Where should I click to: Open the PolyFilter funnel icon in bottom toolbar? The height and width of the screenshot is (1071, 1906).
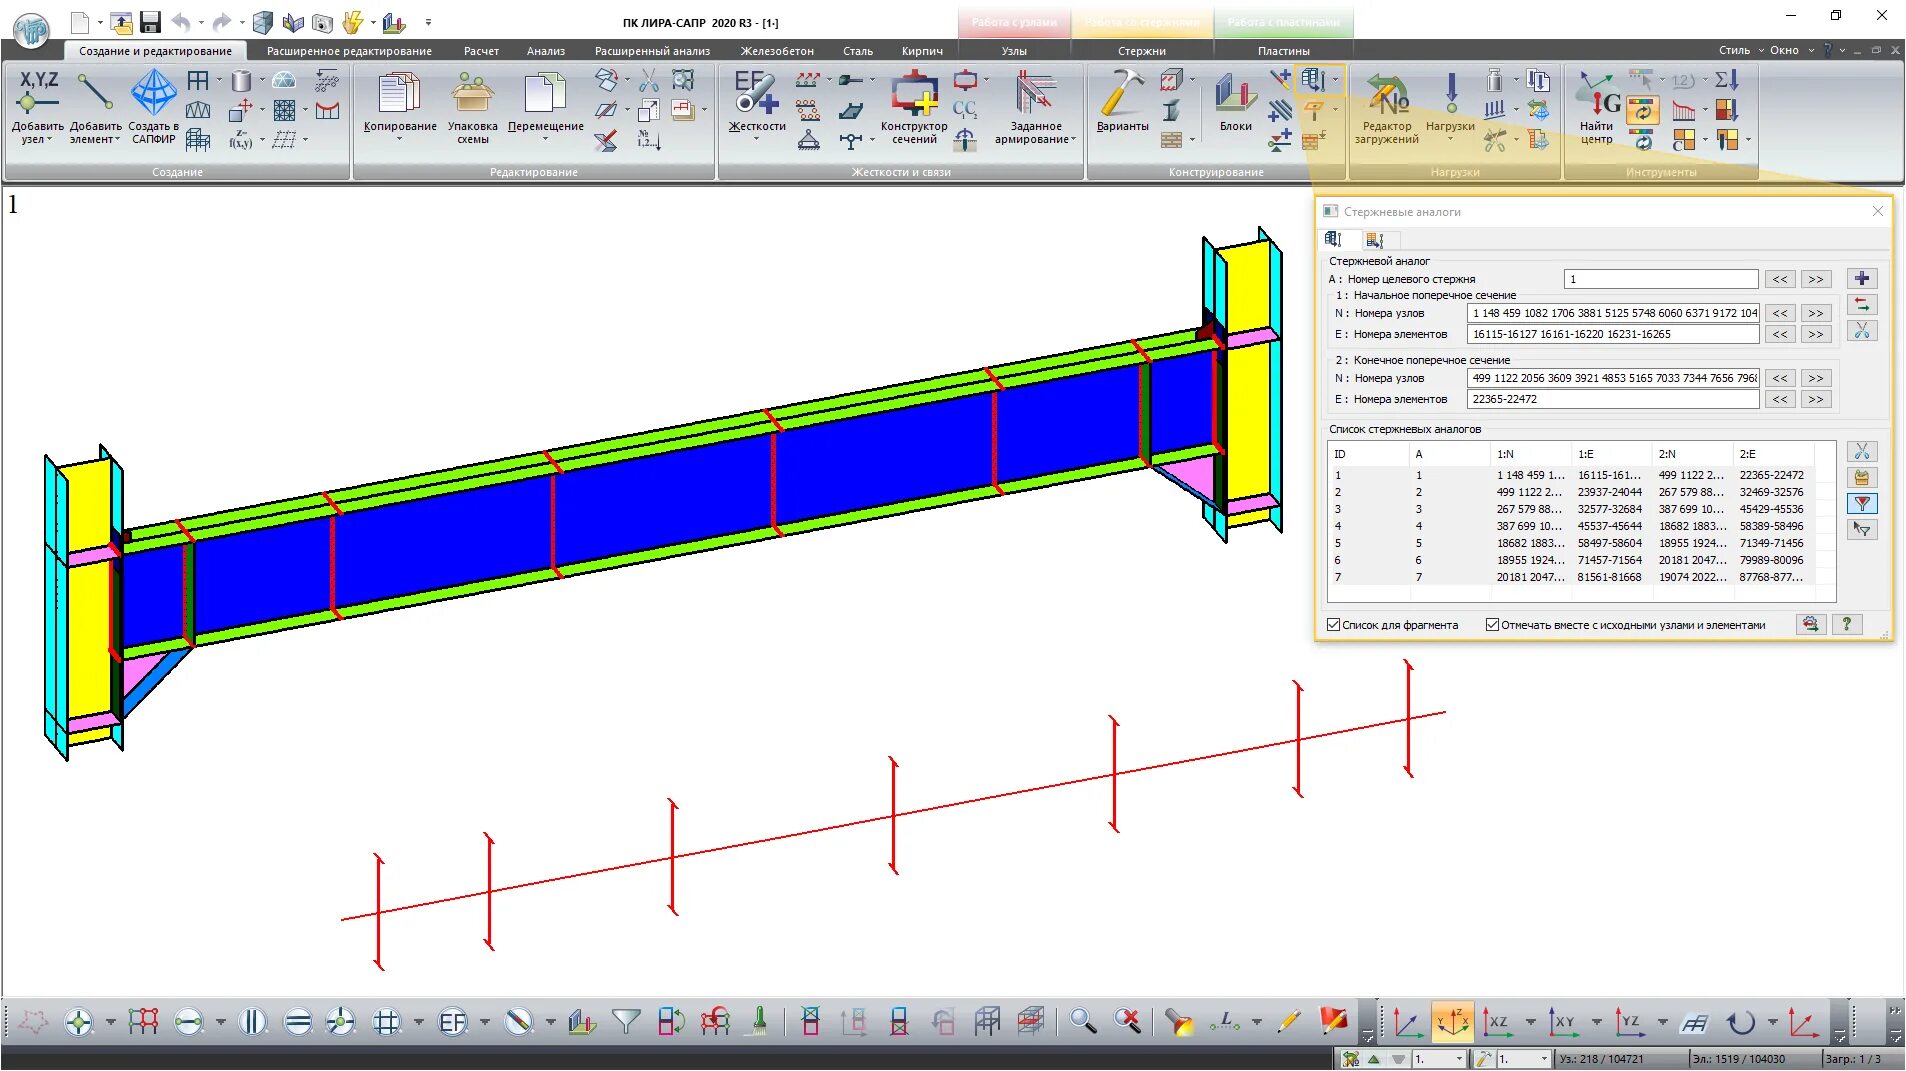(x=625, y=1022)
